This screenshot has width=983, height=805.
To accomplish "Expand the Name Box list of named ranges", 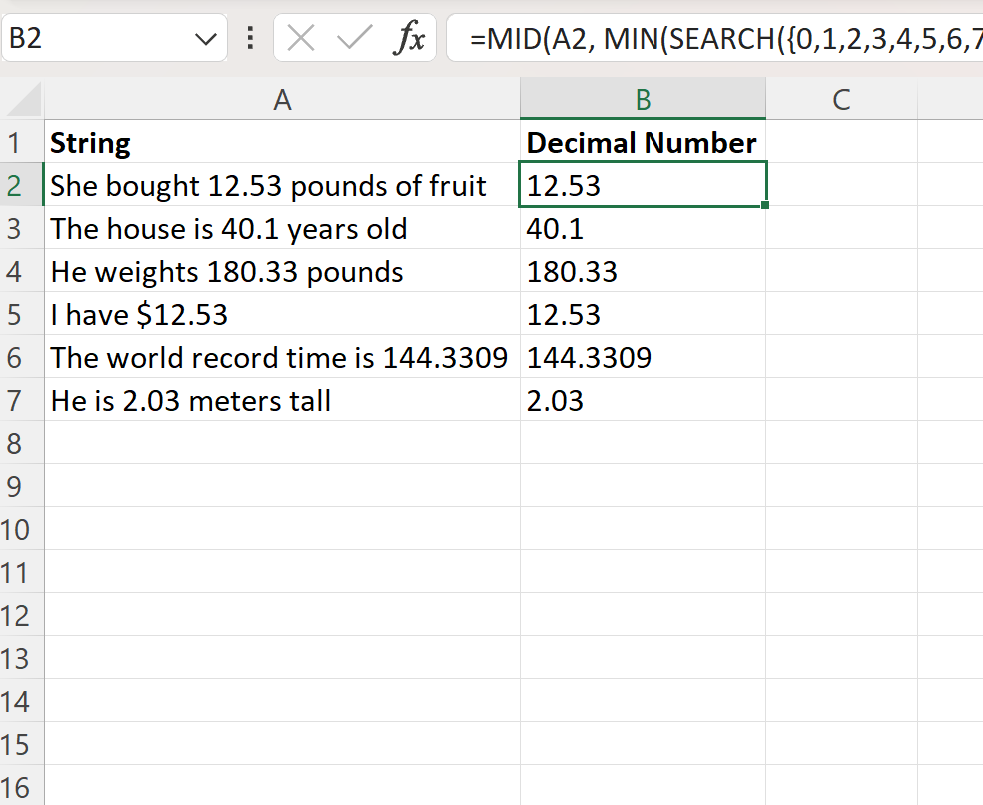I will 204,37.
